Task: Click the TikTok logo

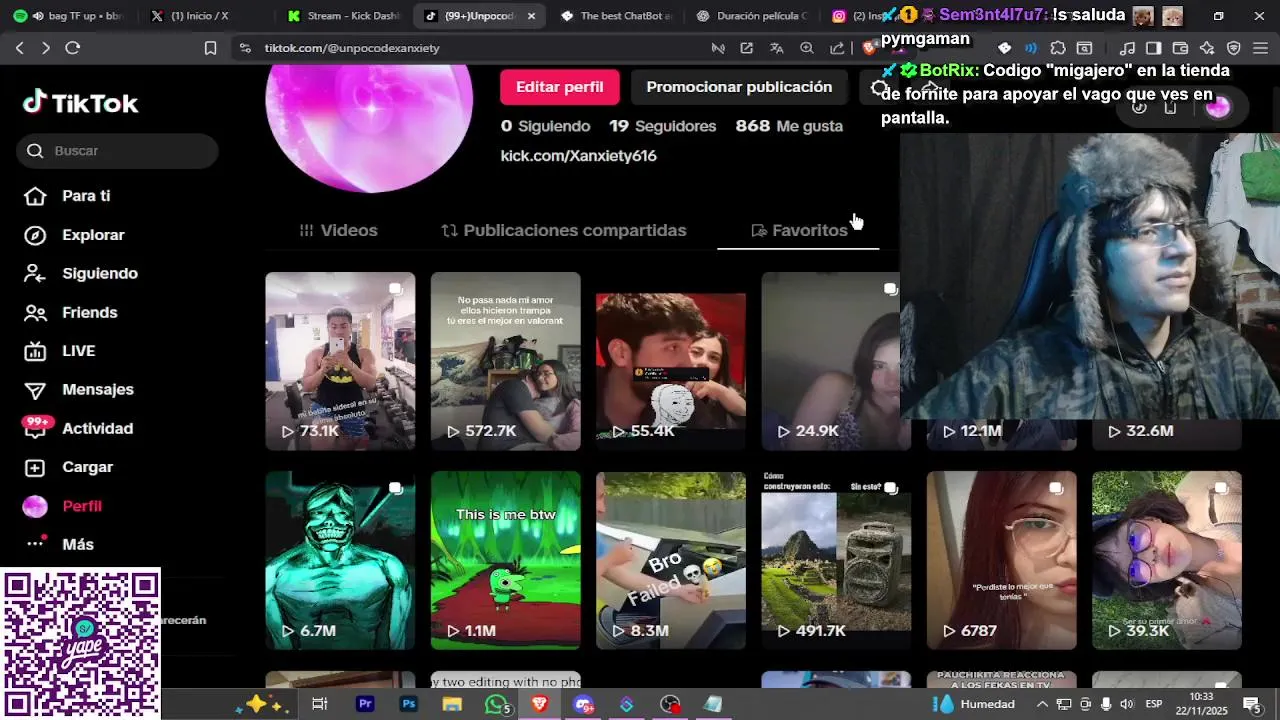Action: [81, 103]
